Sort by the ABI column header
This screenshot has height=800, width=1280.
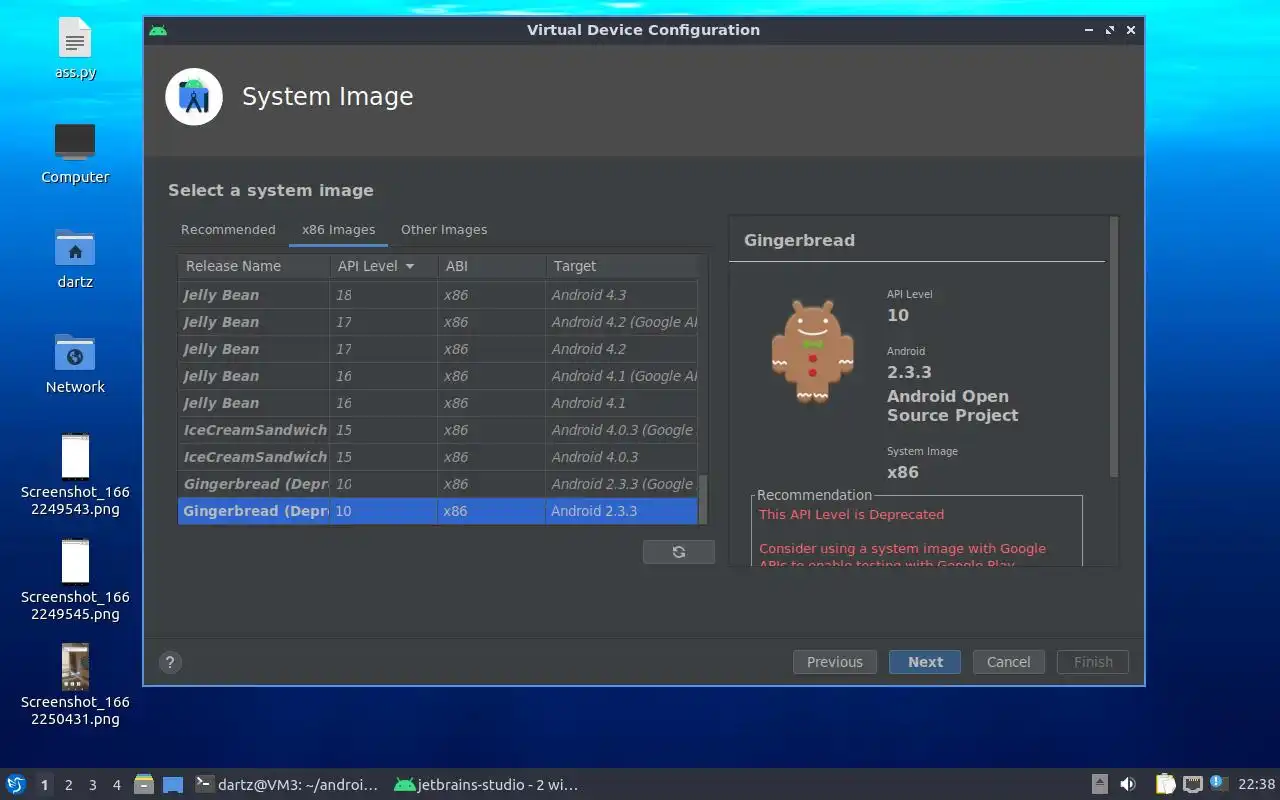pos(492,266)
